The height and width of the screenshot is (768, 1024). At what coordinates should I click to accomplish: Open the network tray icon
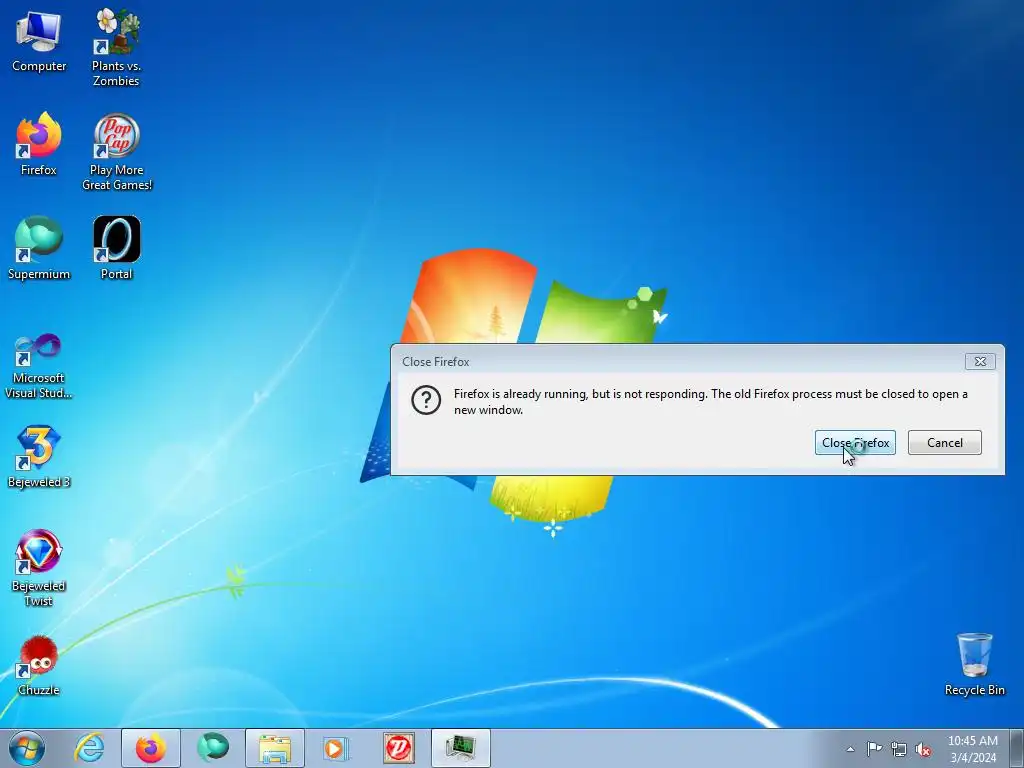899,749
